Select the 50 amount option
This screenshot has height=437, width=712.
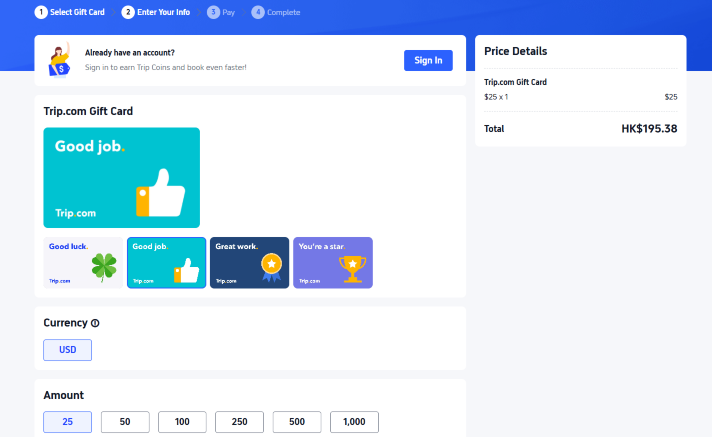tap(125, 422)
